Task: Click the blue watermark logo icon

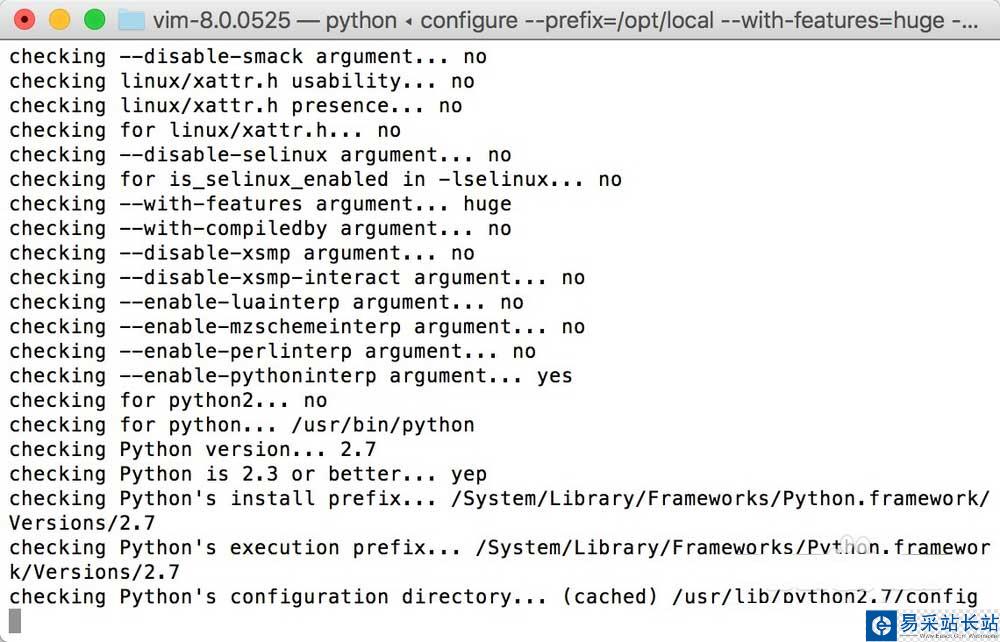Action: tap(880, 624)
